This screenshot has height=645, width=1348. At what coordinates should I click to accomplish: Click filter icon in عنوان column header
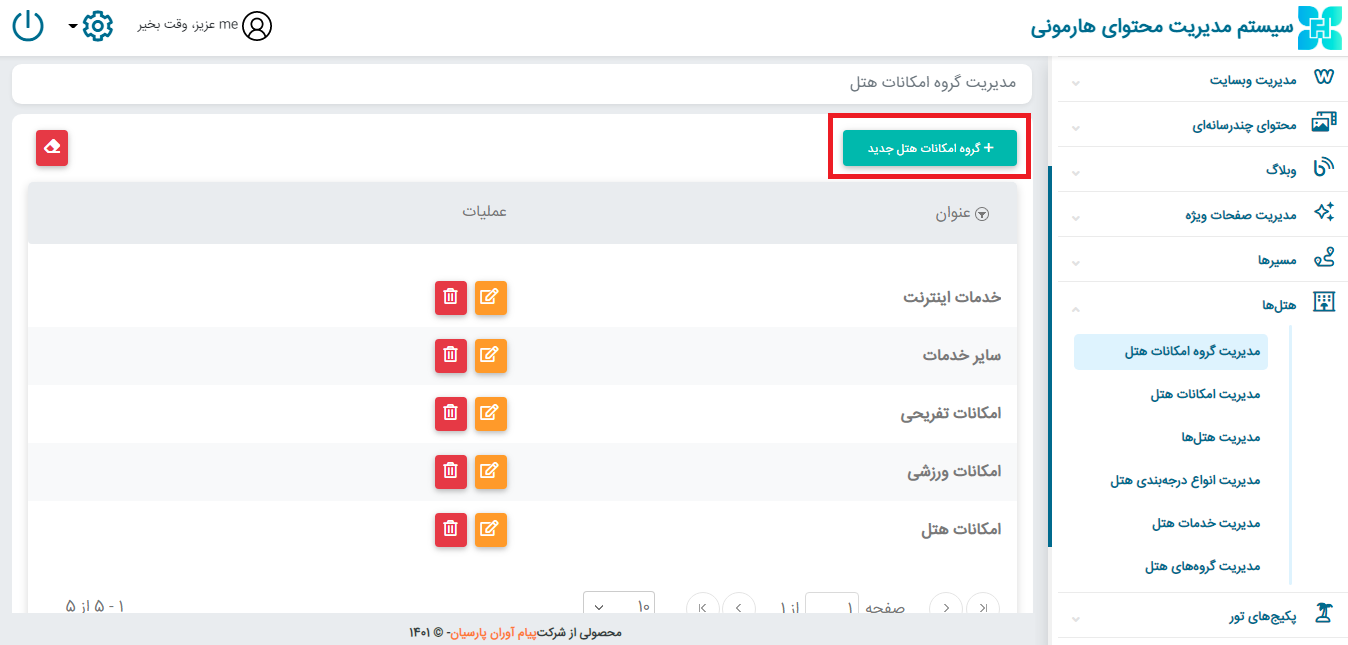click(982, 214)
